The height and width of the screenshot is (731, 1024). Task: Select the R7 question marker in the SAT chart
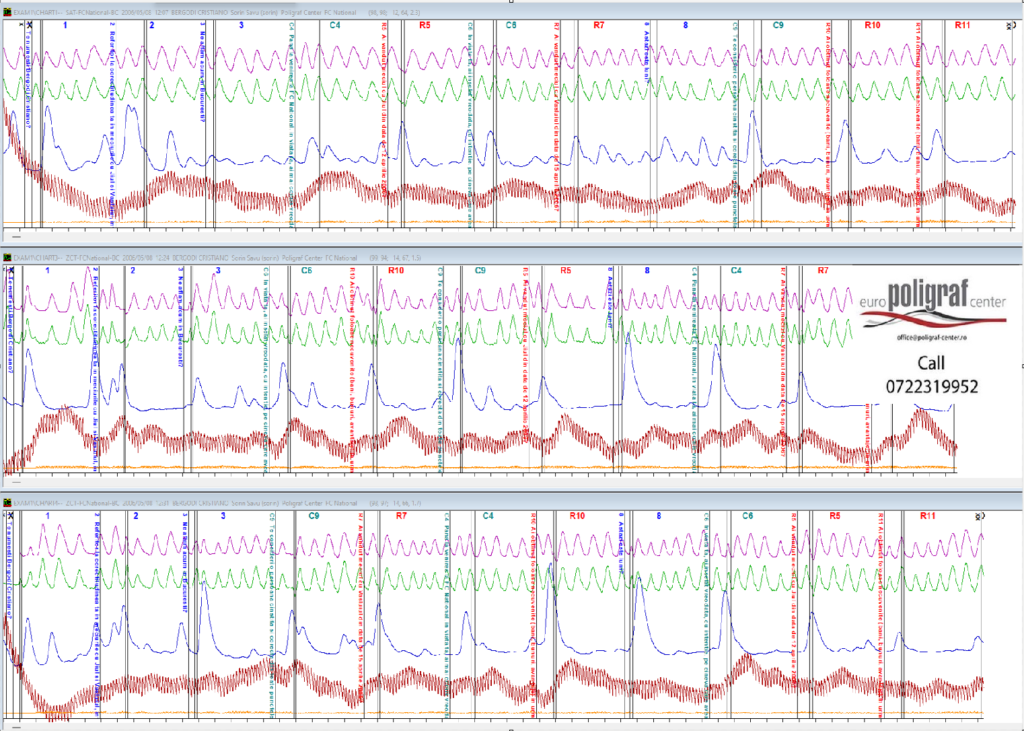click(x=599, y=25)
